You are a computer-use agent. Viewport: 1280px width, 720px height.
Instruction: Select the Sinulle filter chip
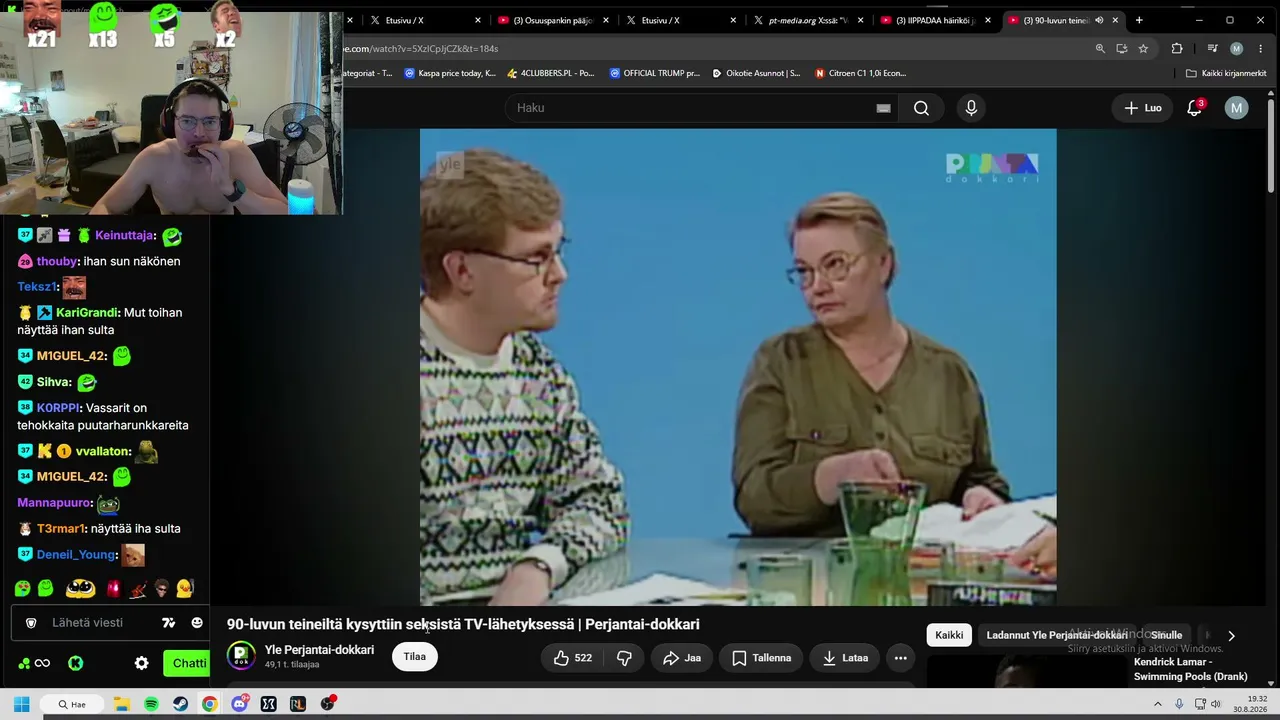pyautogui.click(x=1166, y=635)
